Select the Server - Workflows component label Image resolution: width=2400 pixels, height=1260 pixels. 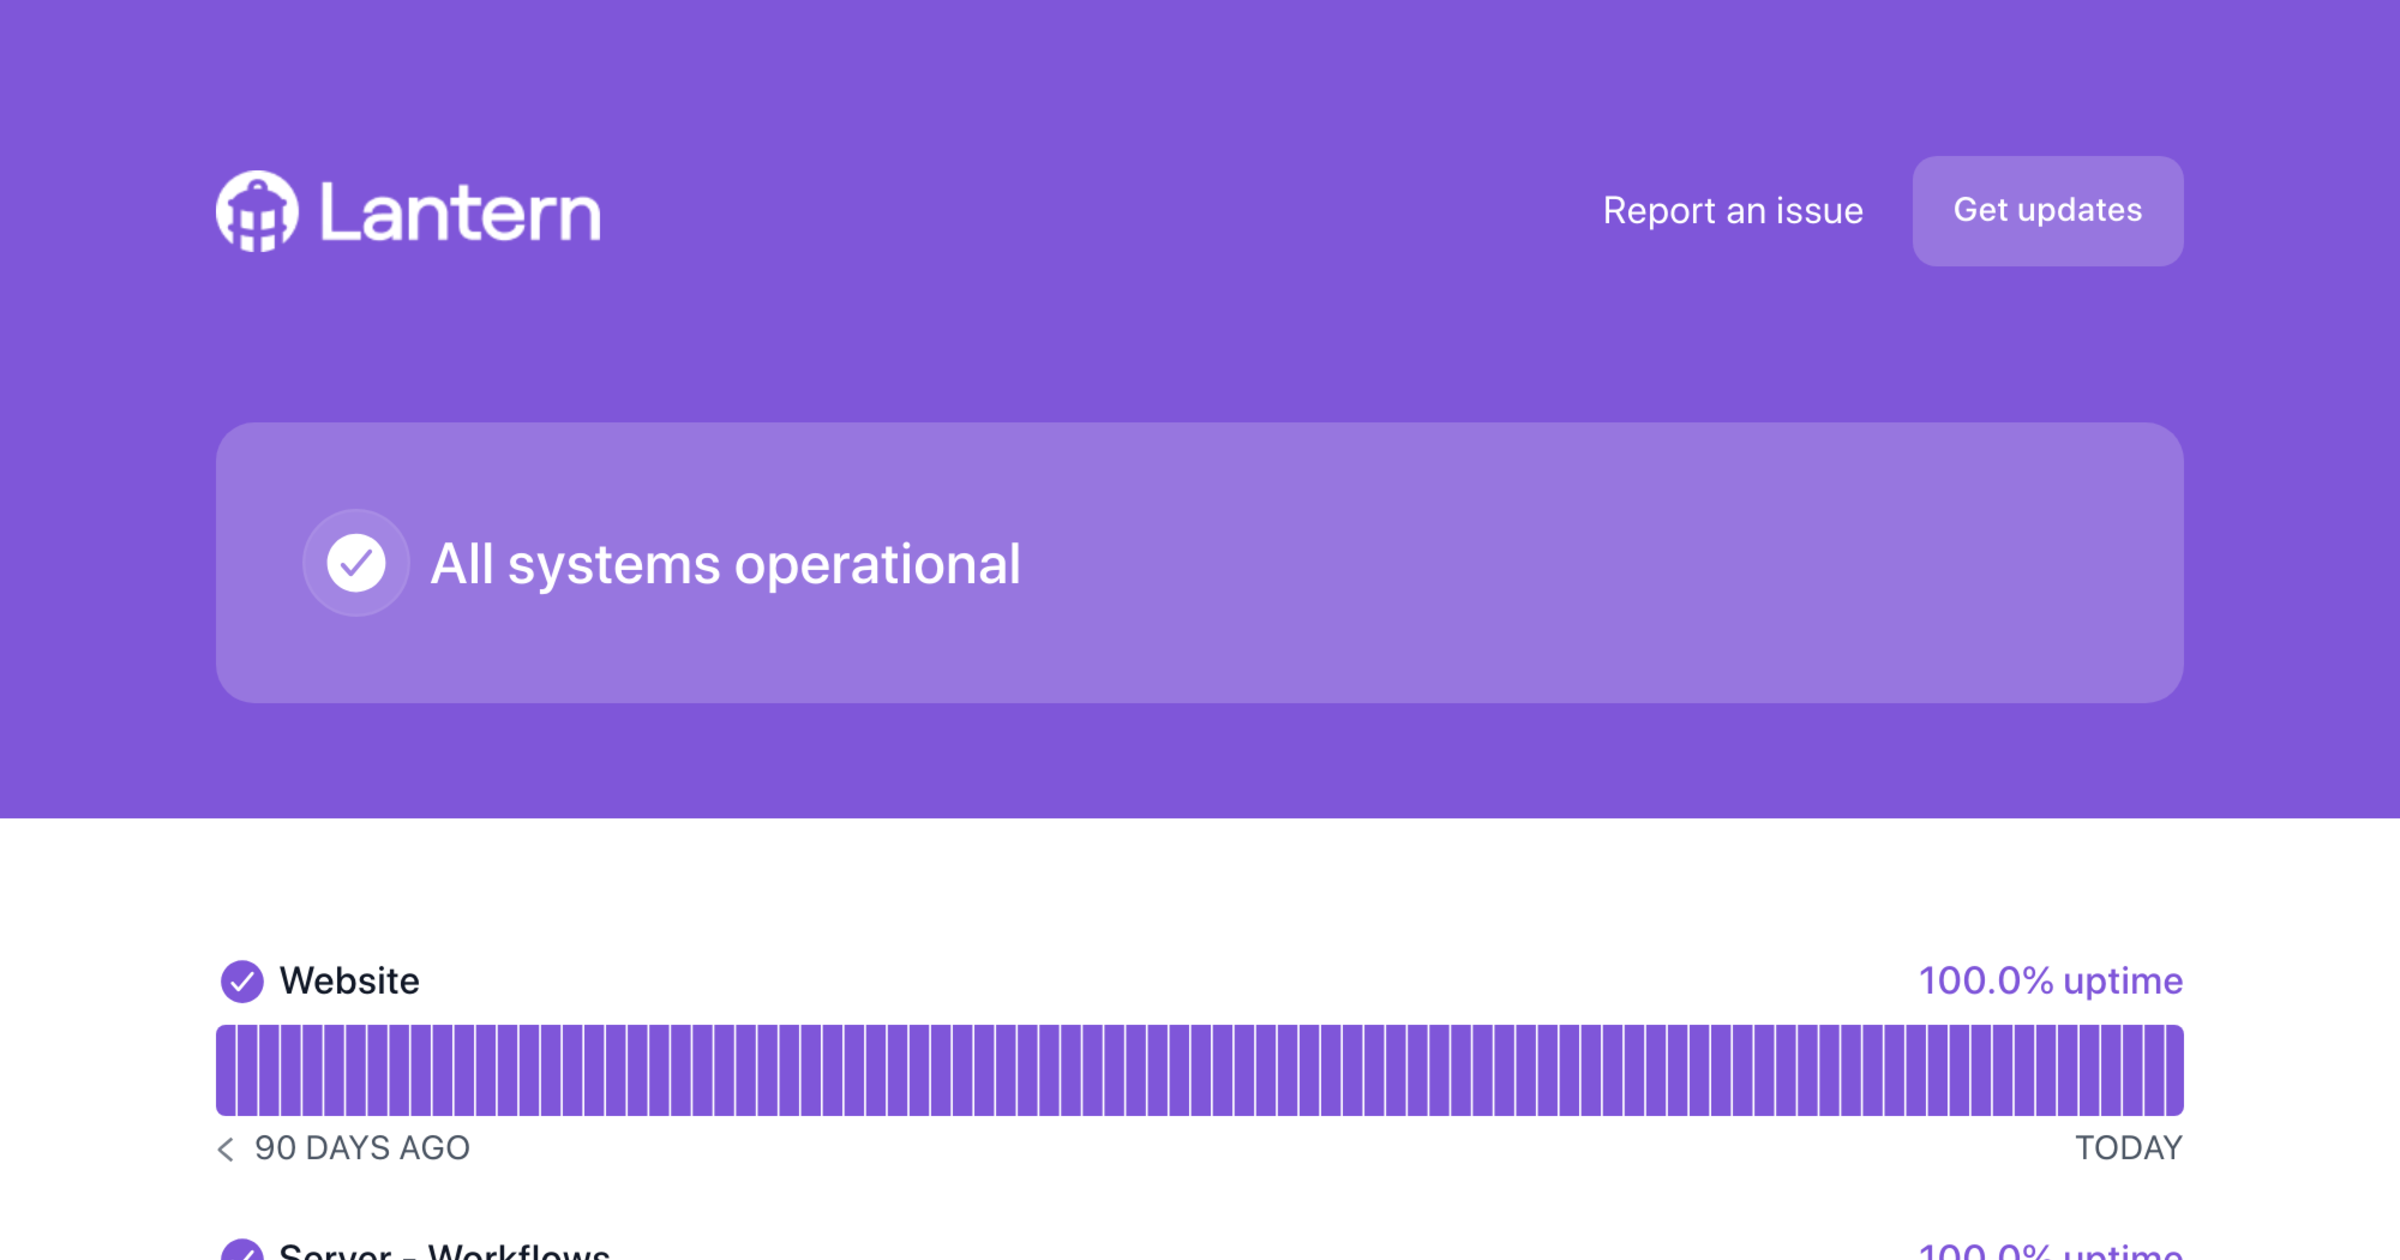pos(444,1252)
